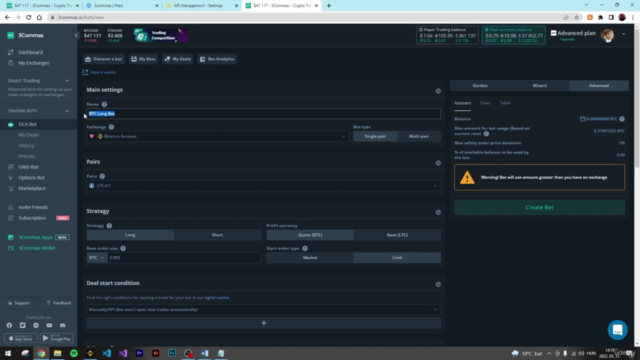Open the Discord community link icon
Viewport: 640px width, 360px height.
point(62,325)
